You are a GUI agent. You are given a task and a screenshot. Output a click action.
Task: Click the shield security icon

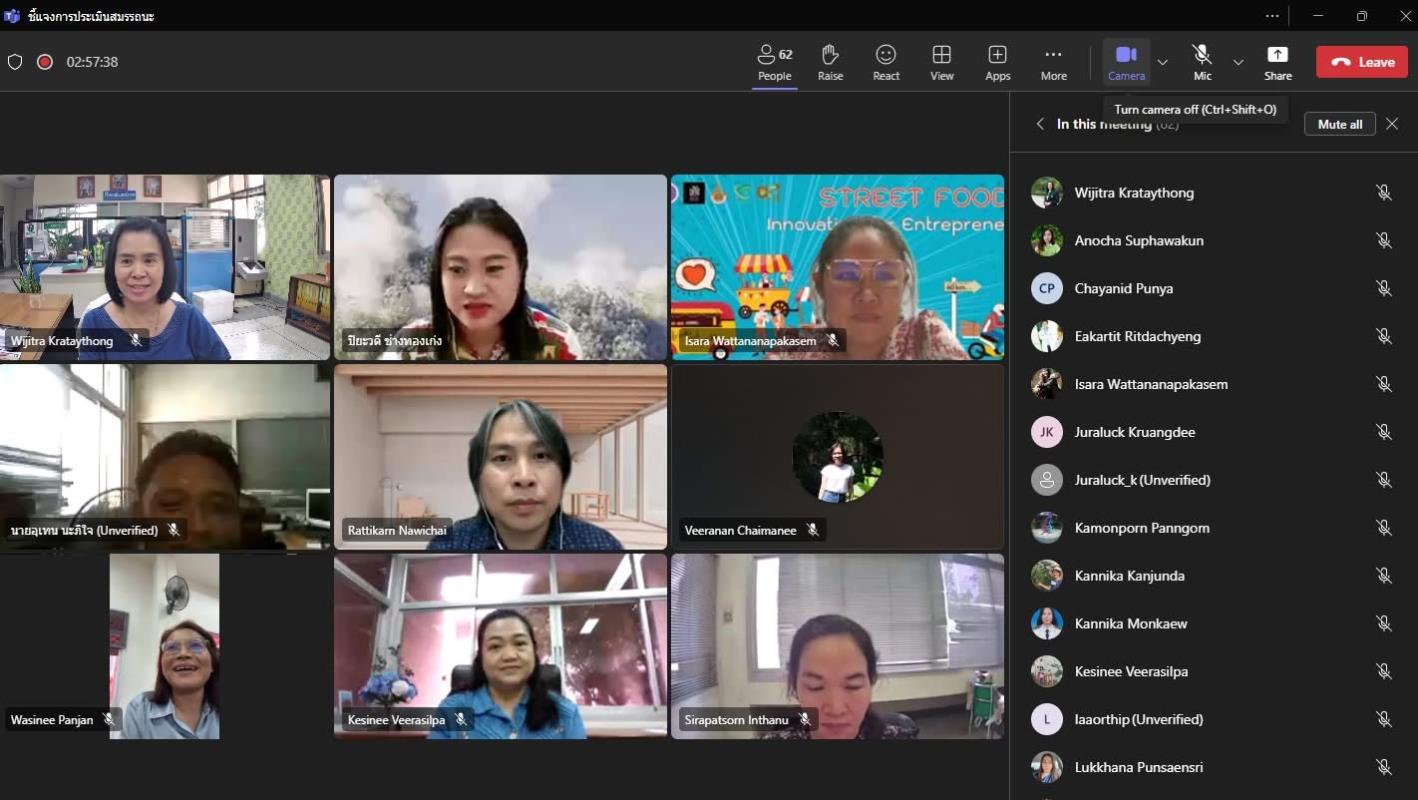[15, 62]
